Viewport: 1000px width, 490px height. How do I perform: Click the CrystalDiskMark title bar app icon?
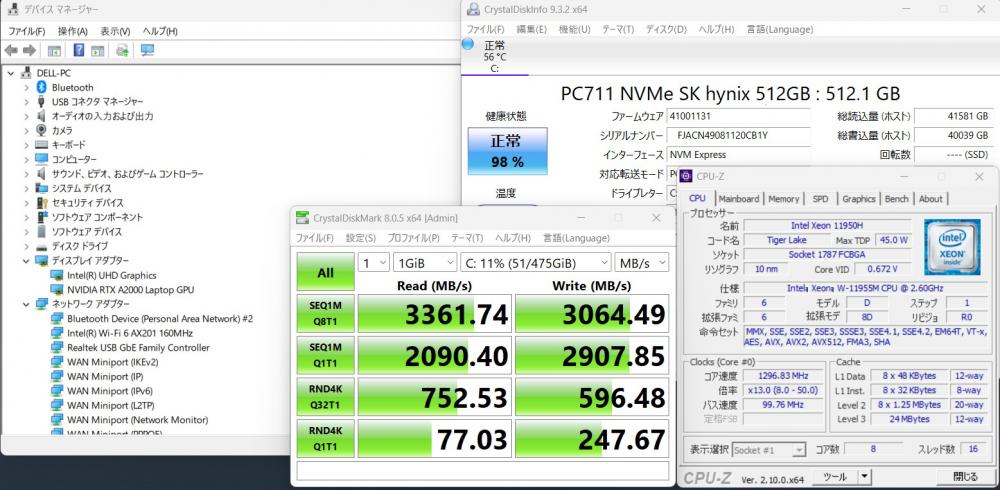coord(302,218)
